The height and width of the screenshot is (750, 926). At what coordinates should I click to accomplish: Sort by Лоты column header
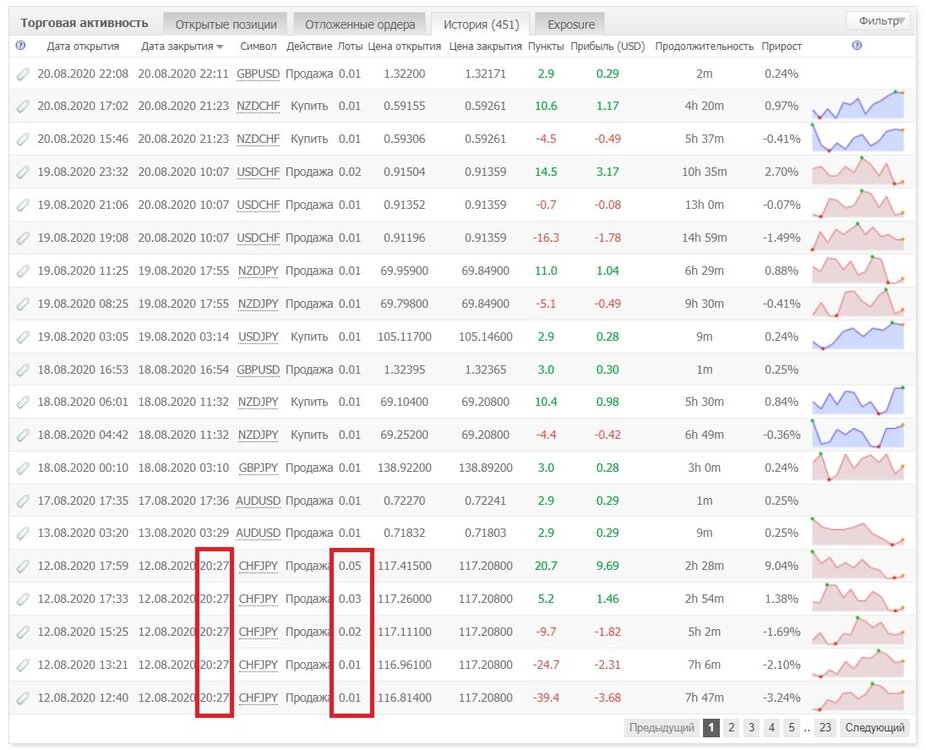tap(350, 46)
